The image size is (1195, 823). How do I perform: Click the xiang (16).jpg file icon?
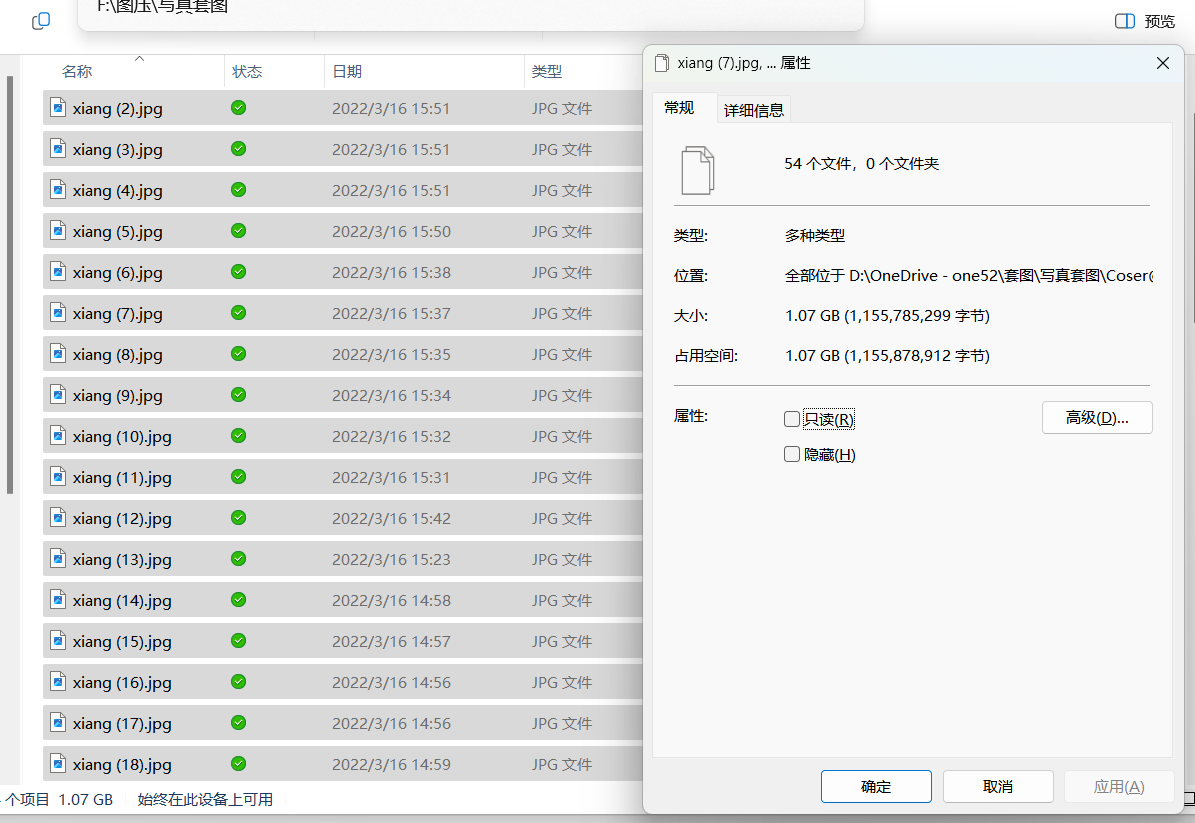click(58, 682)
